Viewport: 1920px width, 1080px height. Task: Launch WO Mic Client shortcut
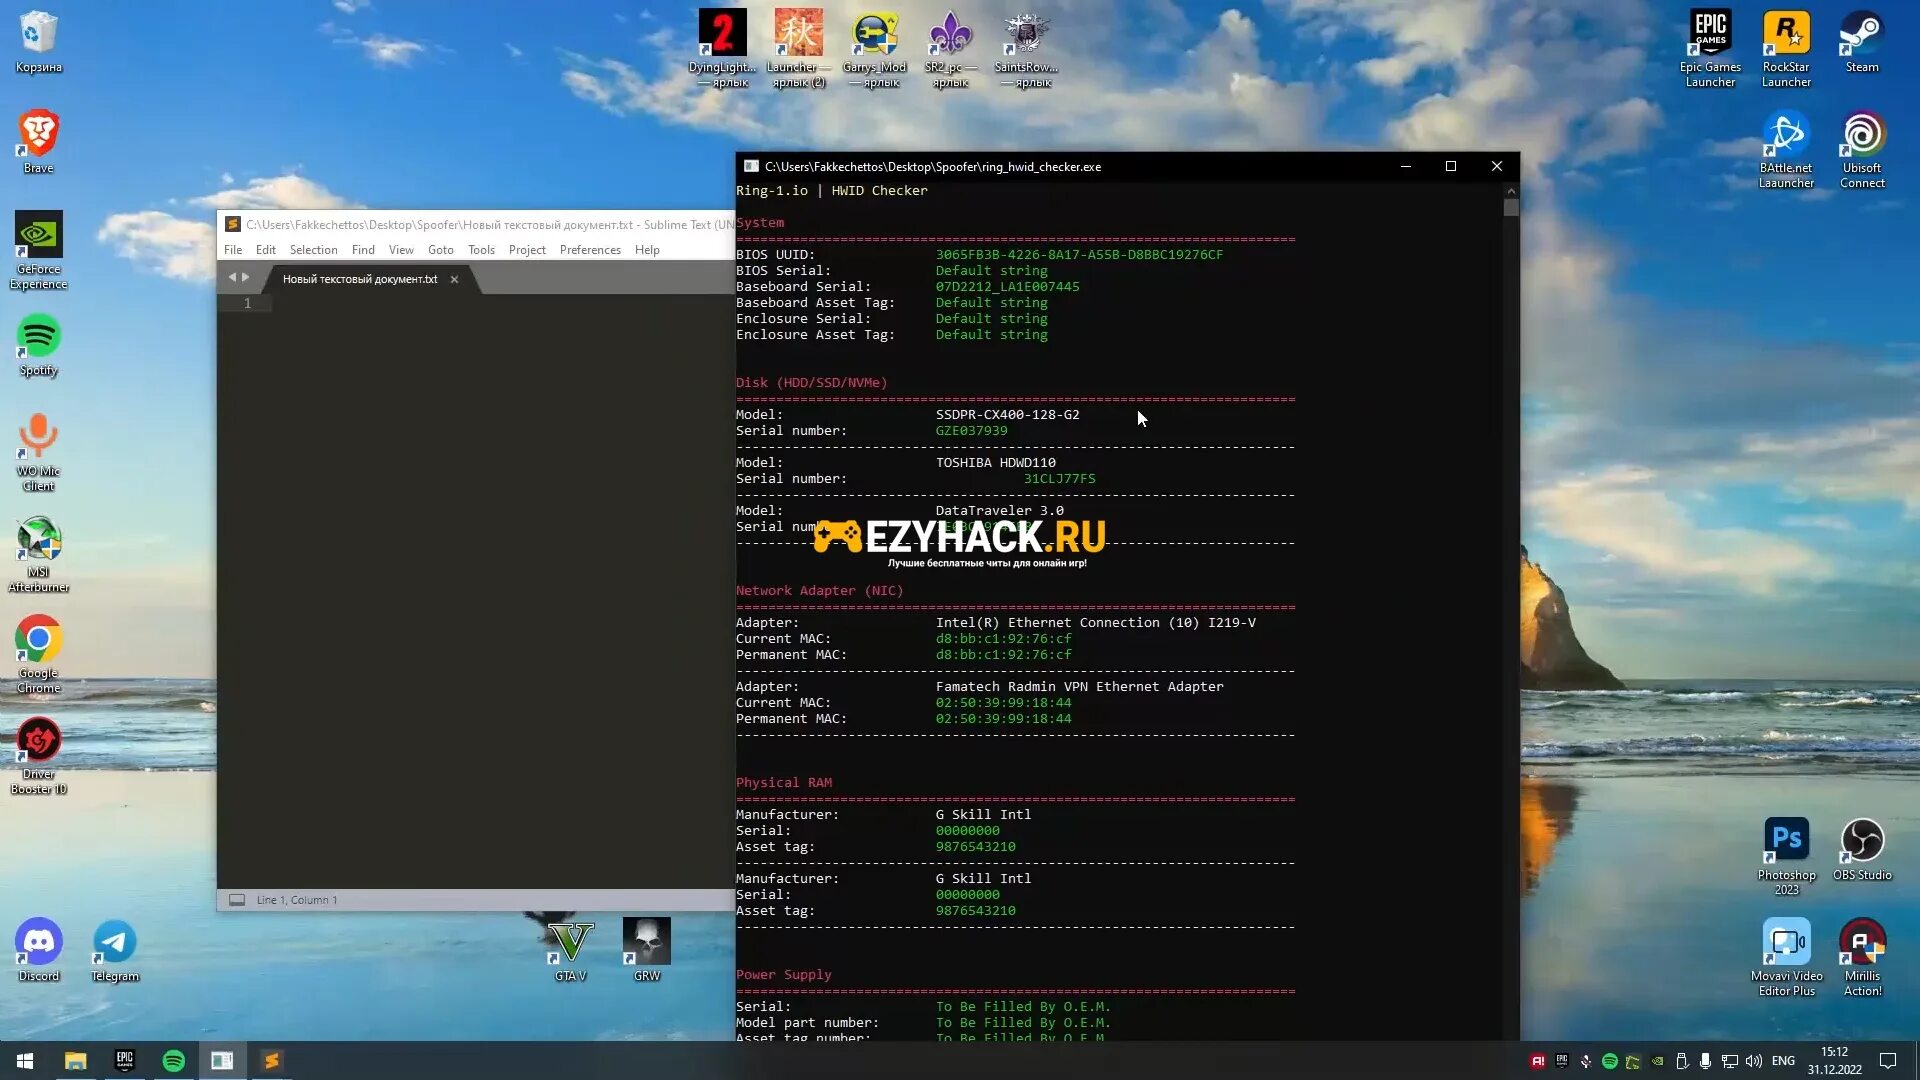click(x=38, y=453)
